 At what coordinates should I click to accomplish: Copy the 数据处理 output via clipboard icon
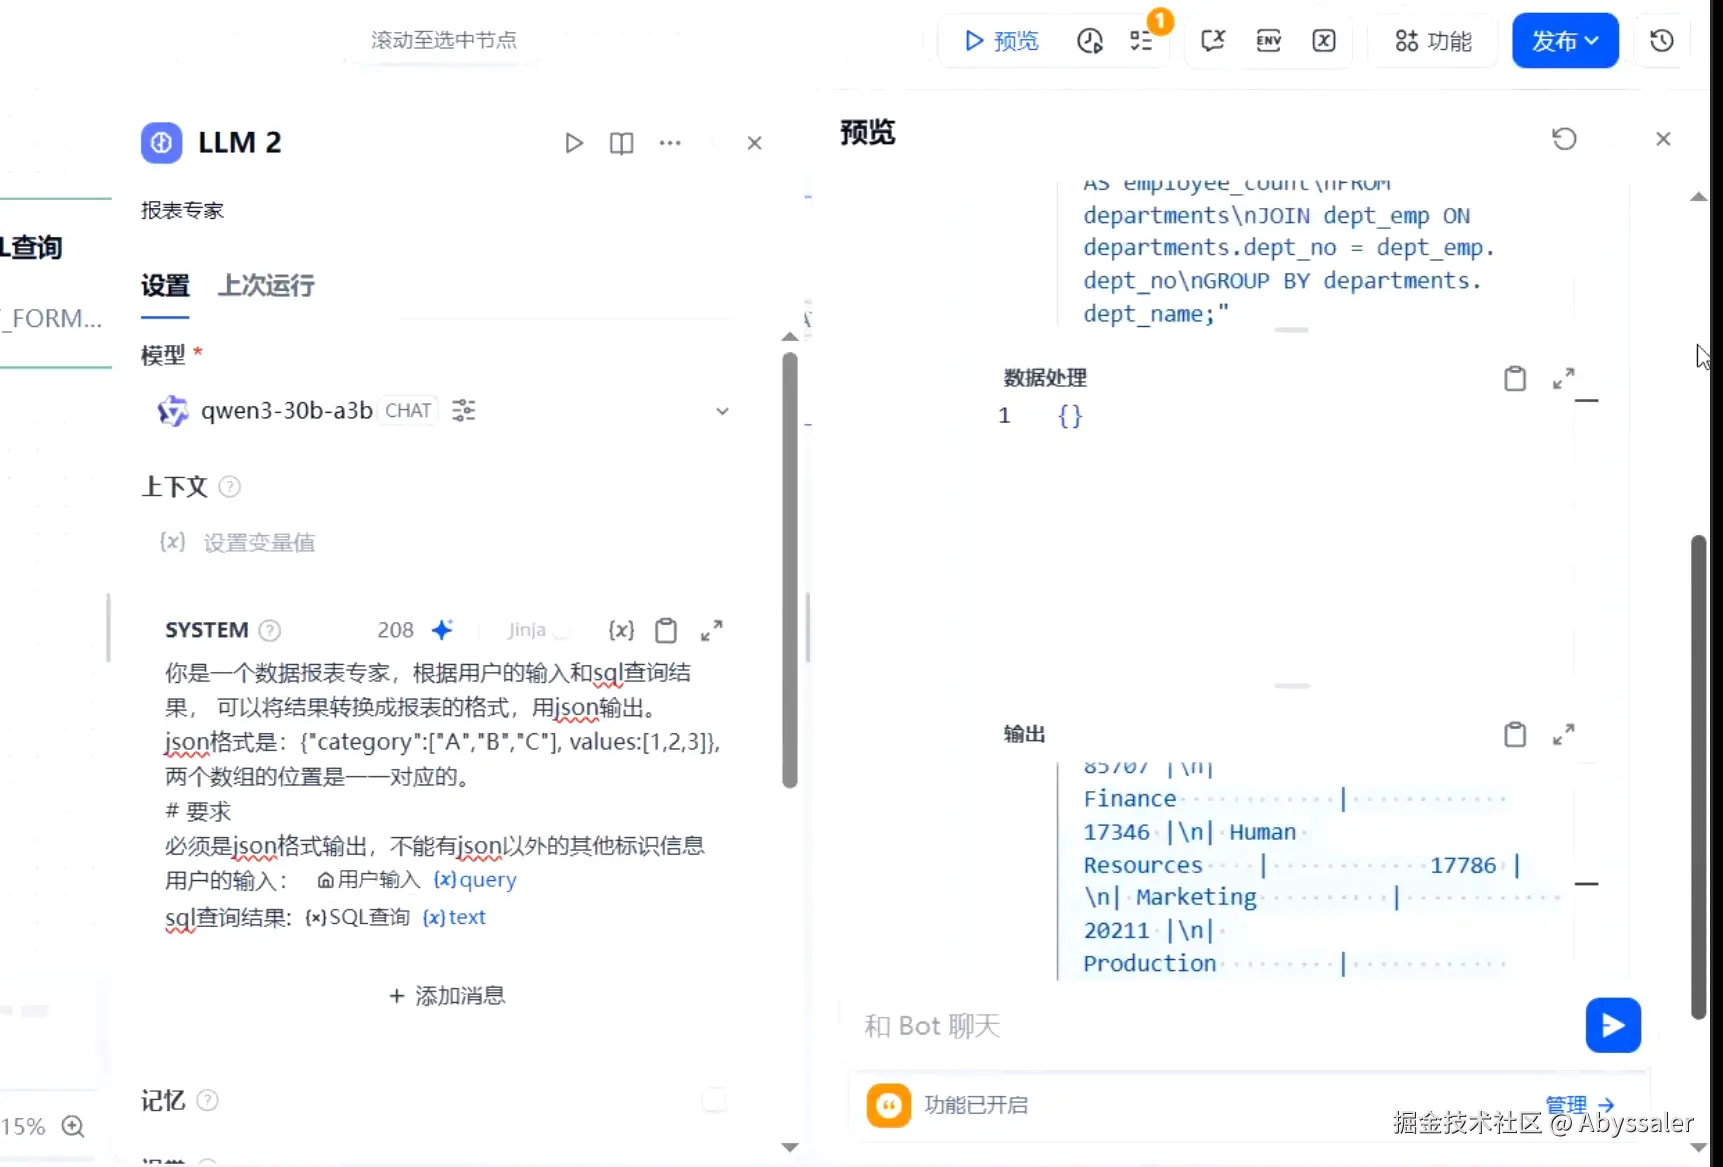click(x=1515, y=378)
